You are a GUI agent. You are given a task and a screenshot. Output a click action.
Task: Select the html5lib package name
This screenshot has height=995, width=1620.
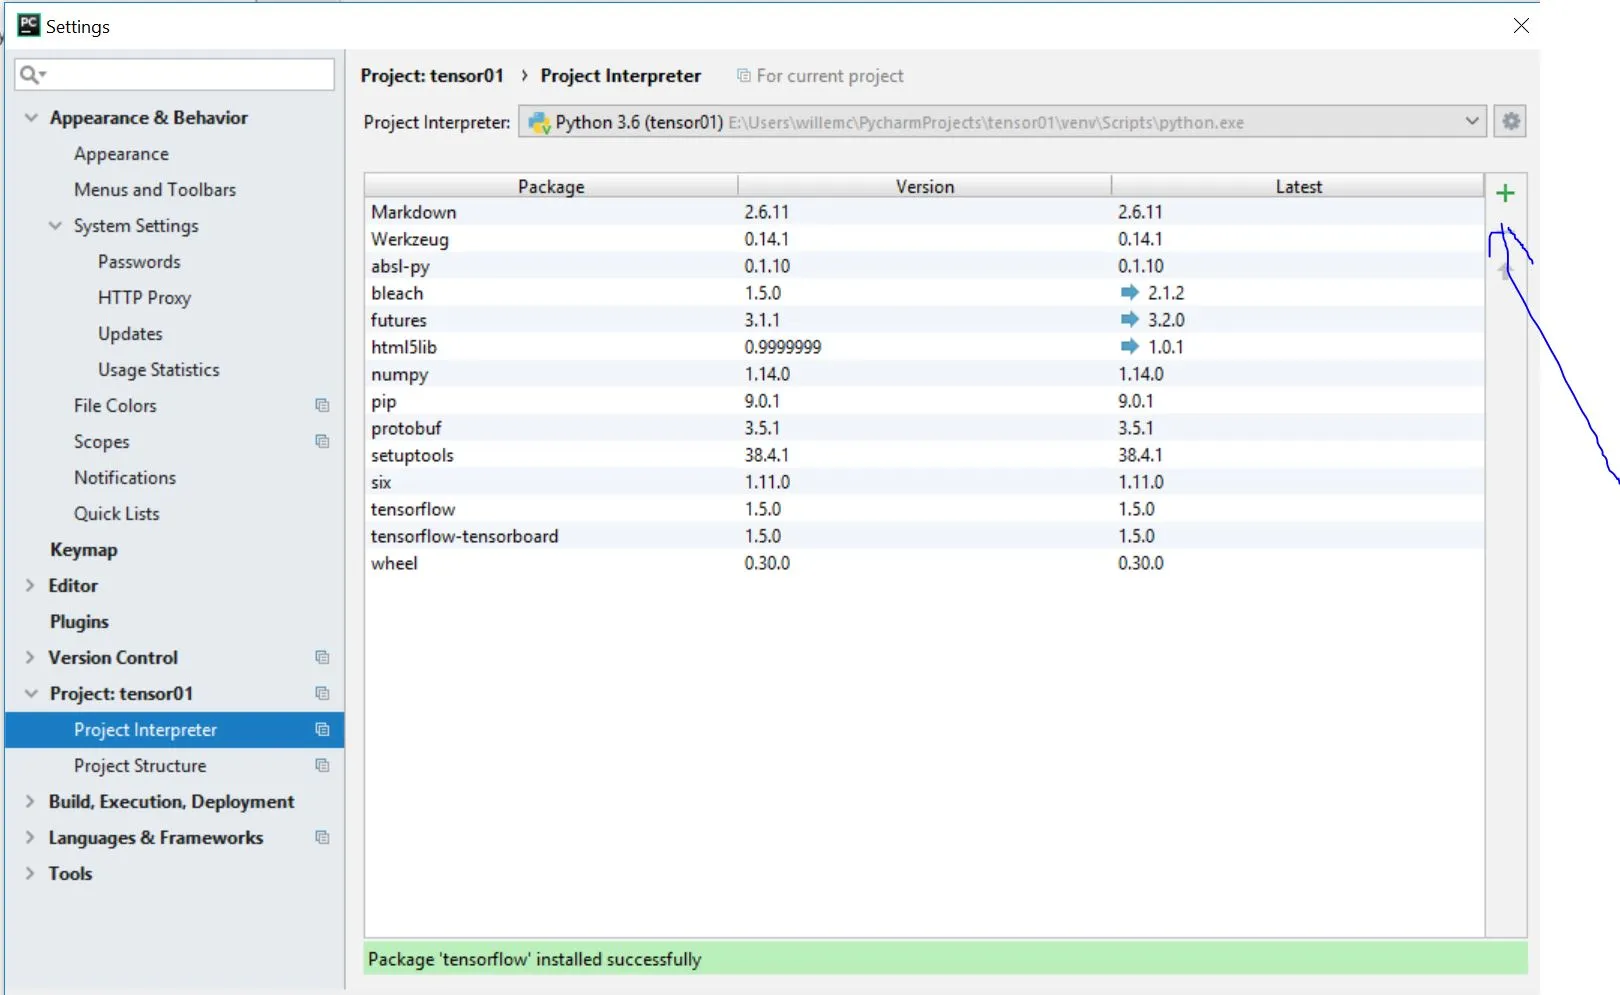(x=404, y=347)
